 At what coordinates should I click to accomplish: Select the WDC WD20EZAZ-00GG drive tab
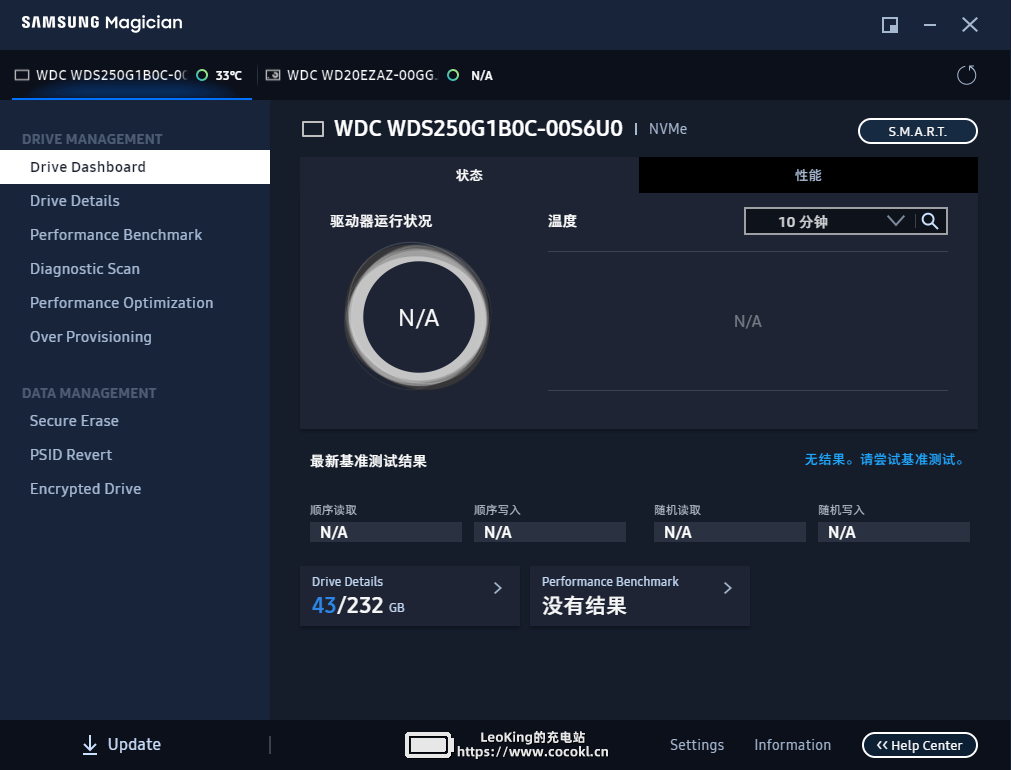coord(380,75)
